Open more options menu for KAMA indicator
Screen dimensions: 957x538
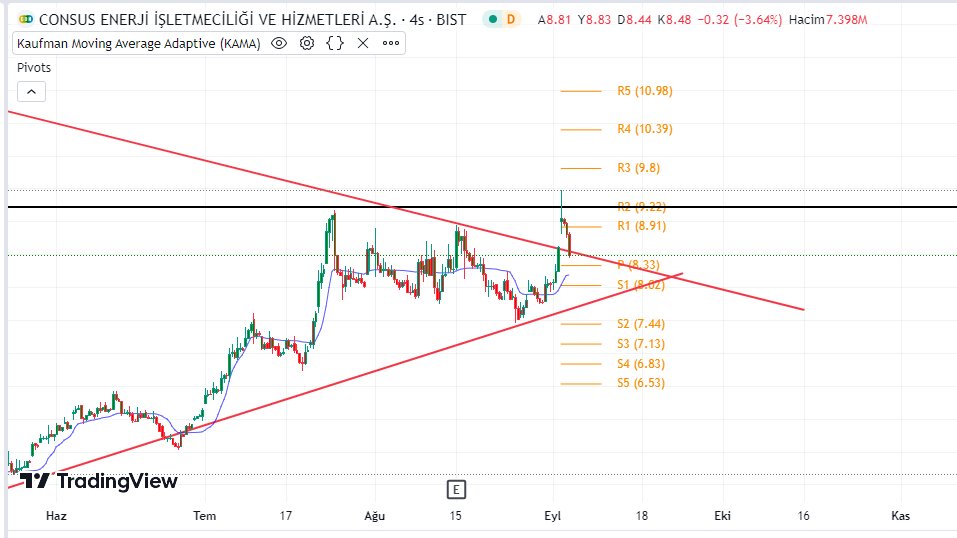tap(391, 43)
